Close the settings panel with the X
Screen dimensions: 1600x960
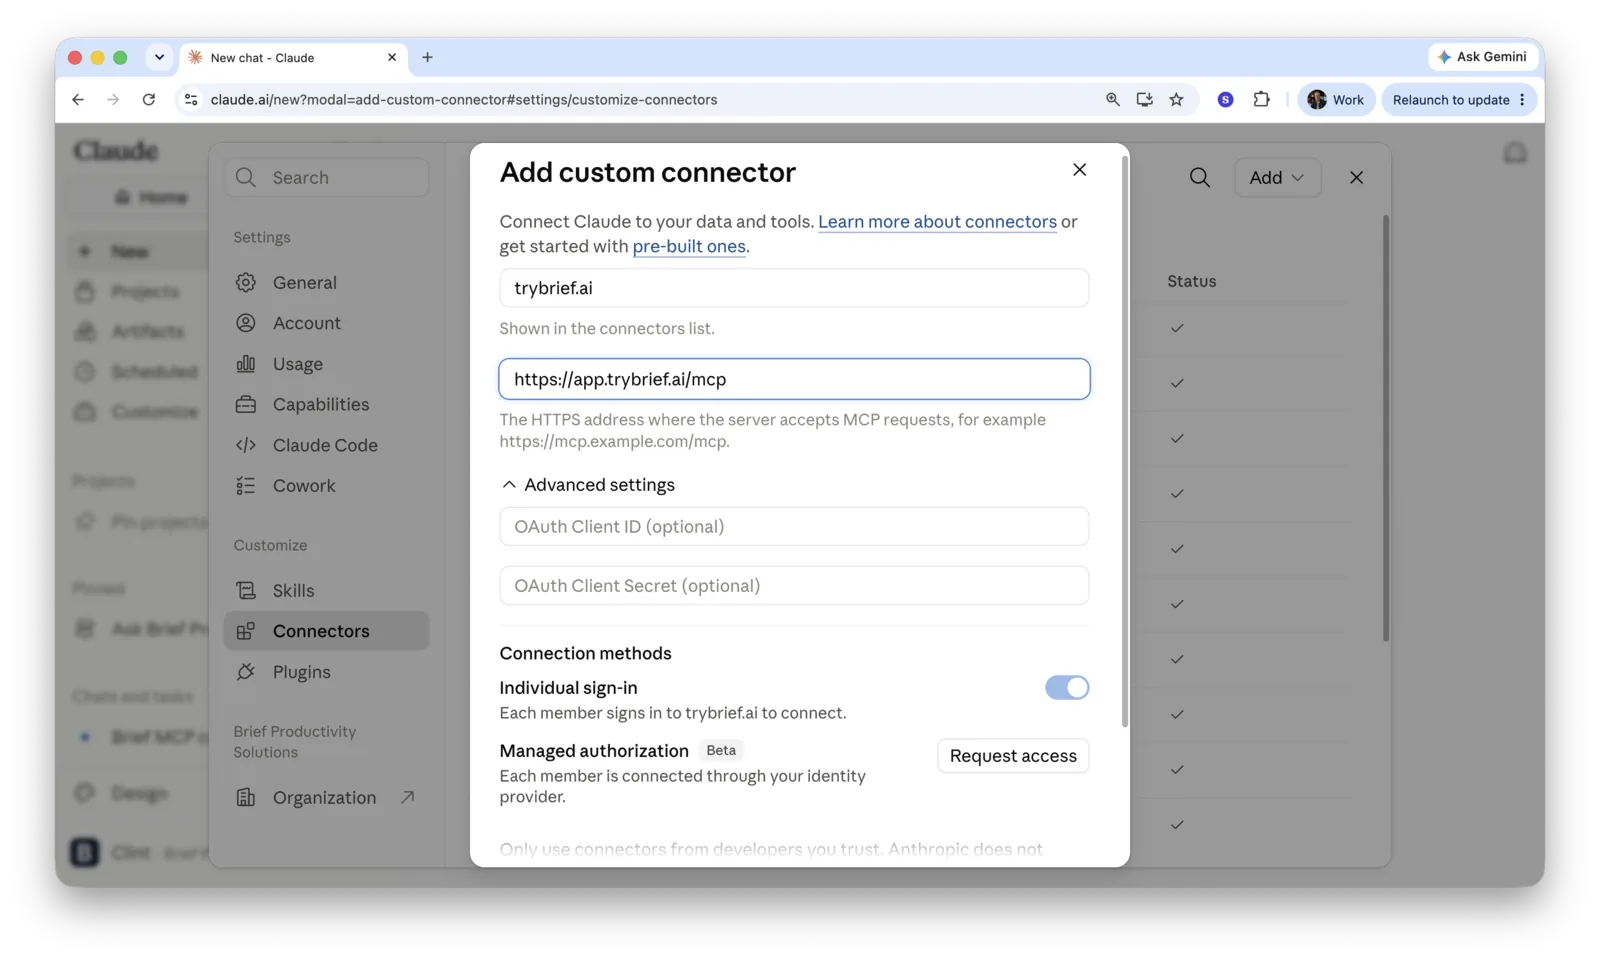1356,177
